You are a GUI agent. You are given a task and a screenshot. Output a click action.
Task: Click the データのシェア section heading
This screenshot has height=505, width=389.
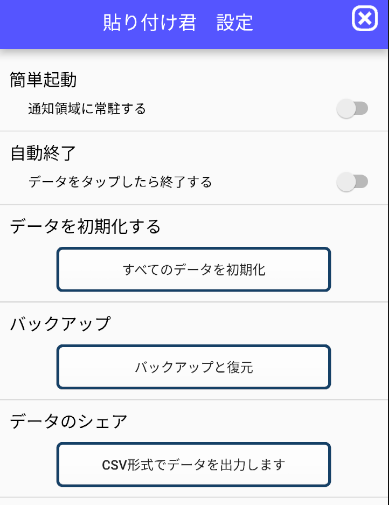[x=69, y=422]
